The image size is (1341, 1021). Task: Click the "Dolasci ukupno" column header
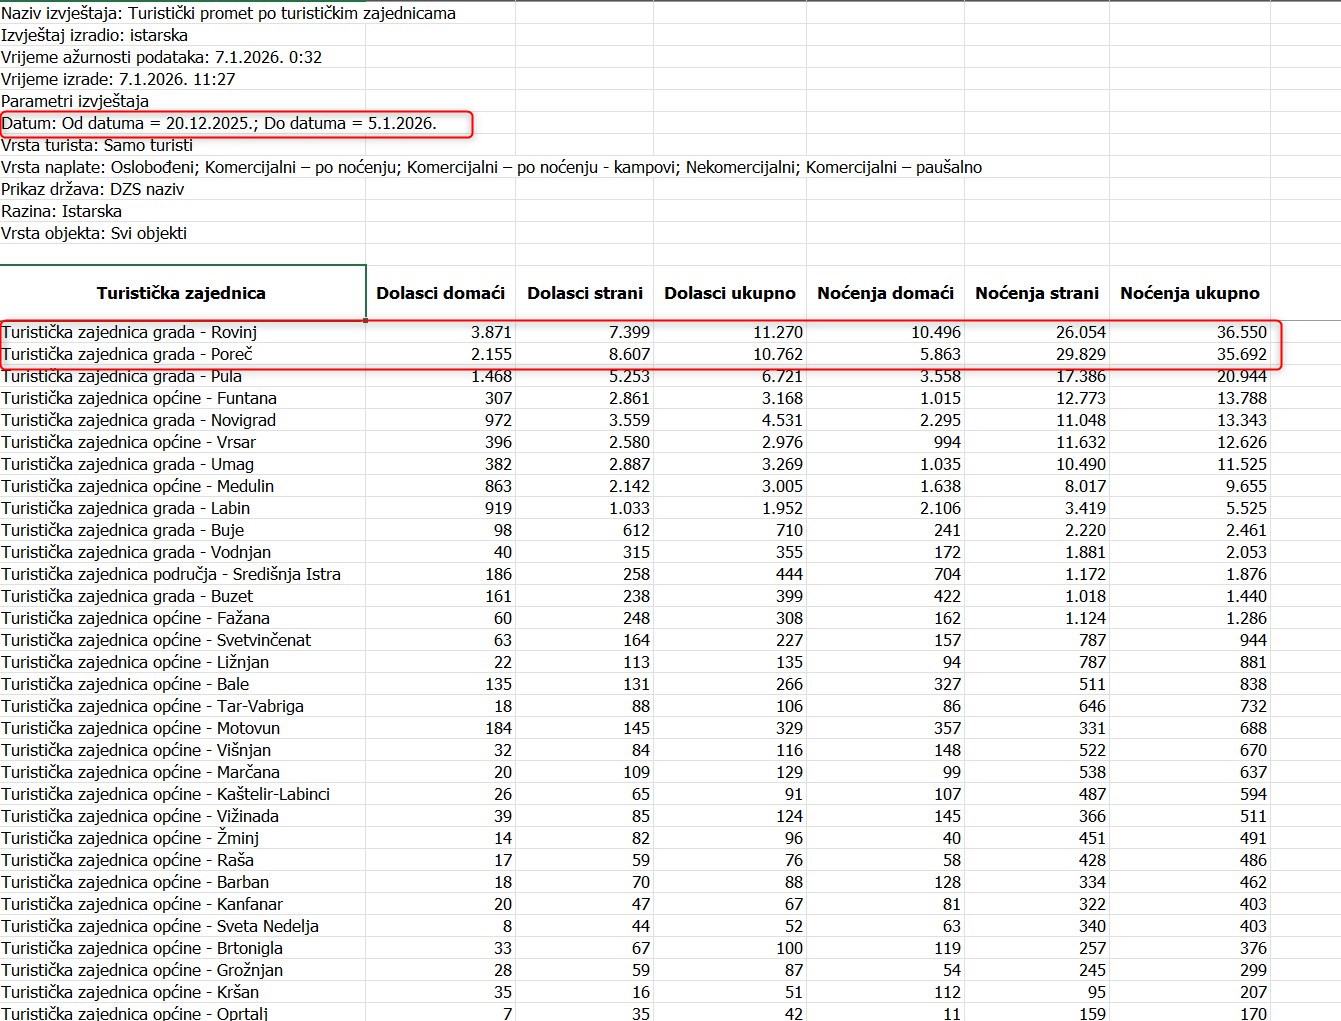[730, 293]
